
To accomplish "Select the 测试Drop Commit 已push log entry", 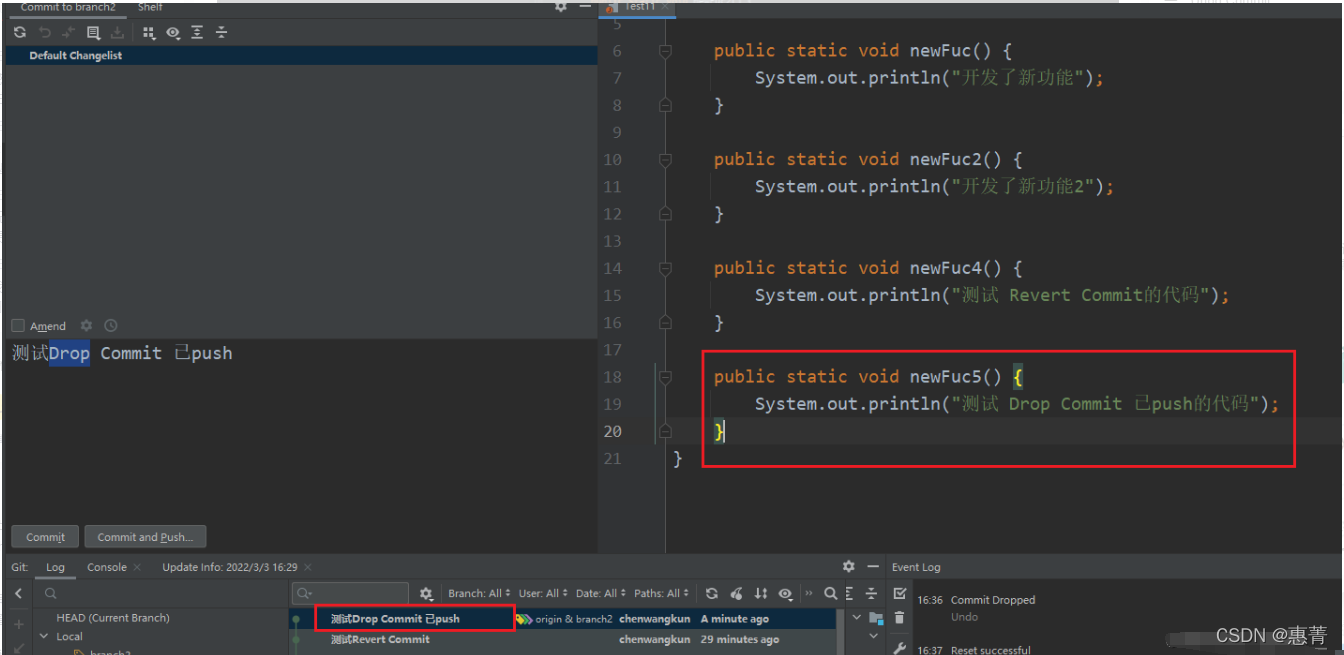I will (395, 619).
